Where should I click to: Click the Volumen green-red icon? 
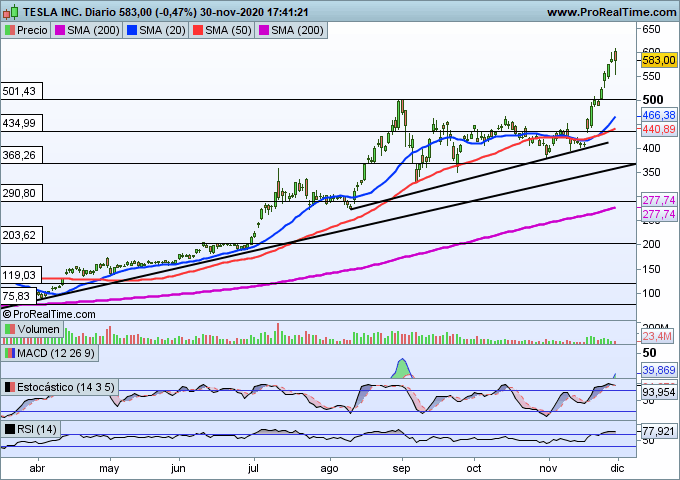10,329
